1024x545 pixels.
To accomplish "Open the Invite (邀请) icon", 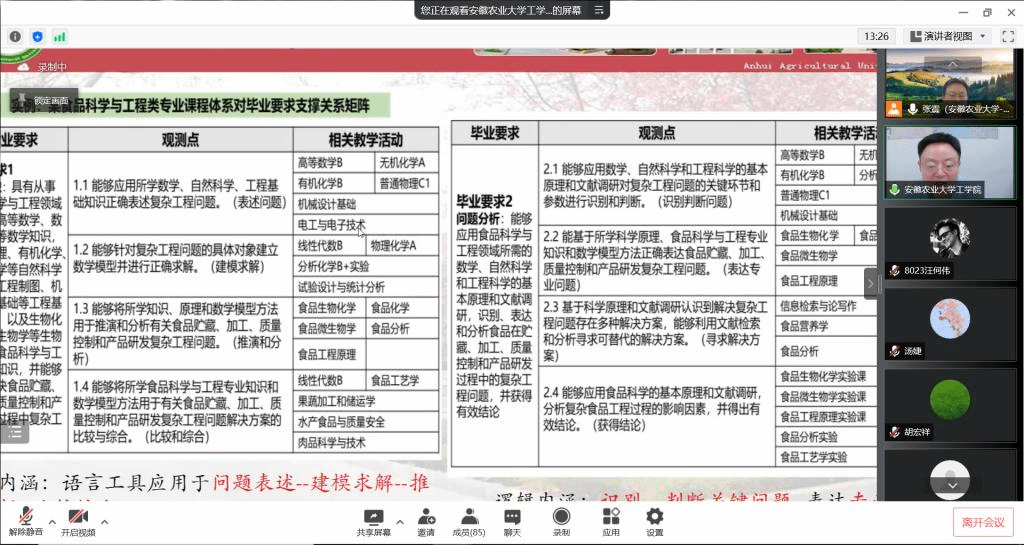I will click(x=426, y=521).
